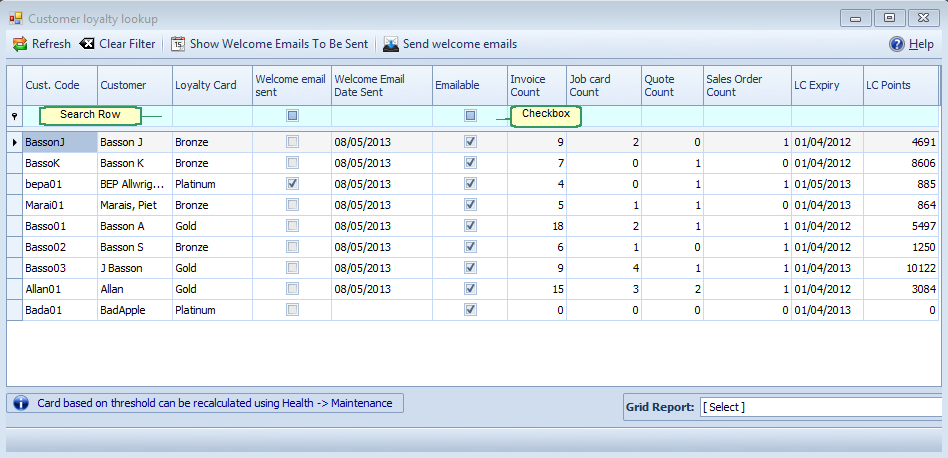
Task: Click the calendar icon for Show Welcome Emails
Action: coord(178,44)
